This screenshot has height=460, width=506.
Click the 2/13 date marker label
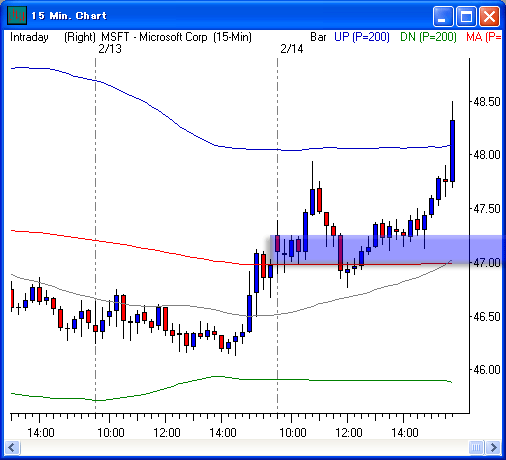point(110,49)
